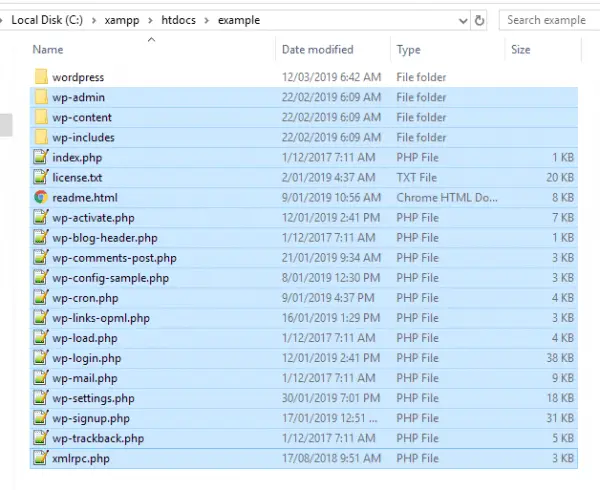Viewport: 600px width, 490px height.
Task: Navigate to Local Disk (C:) breadcrumb
Action: (x=47, y=20)
